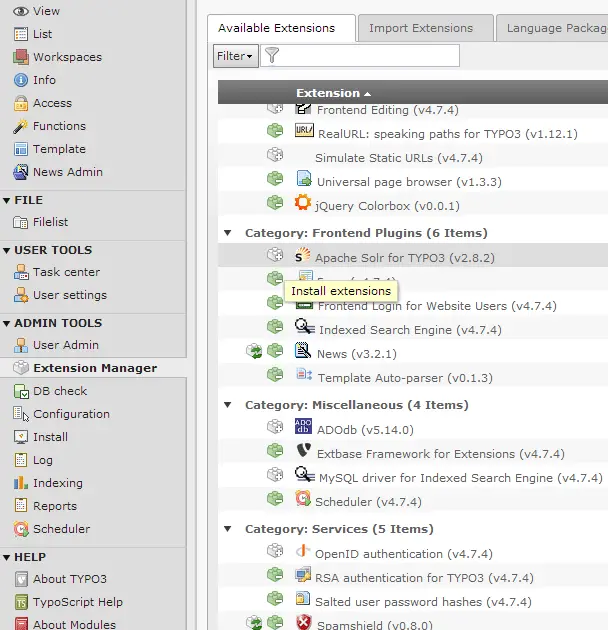The height and width of the screenshot is (630, 608).
Task: Open the List module icon
Action: 21,34
